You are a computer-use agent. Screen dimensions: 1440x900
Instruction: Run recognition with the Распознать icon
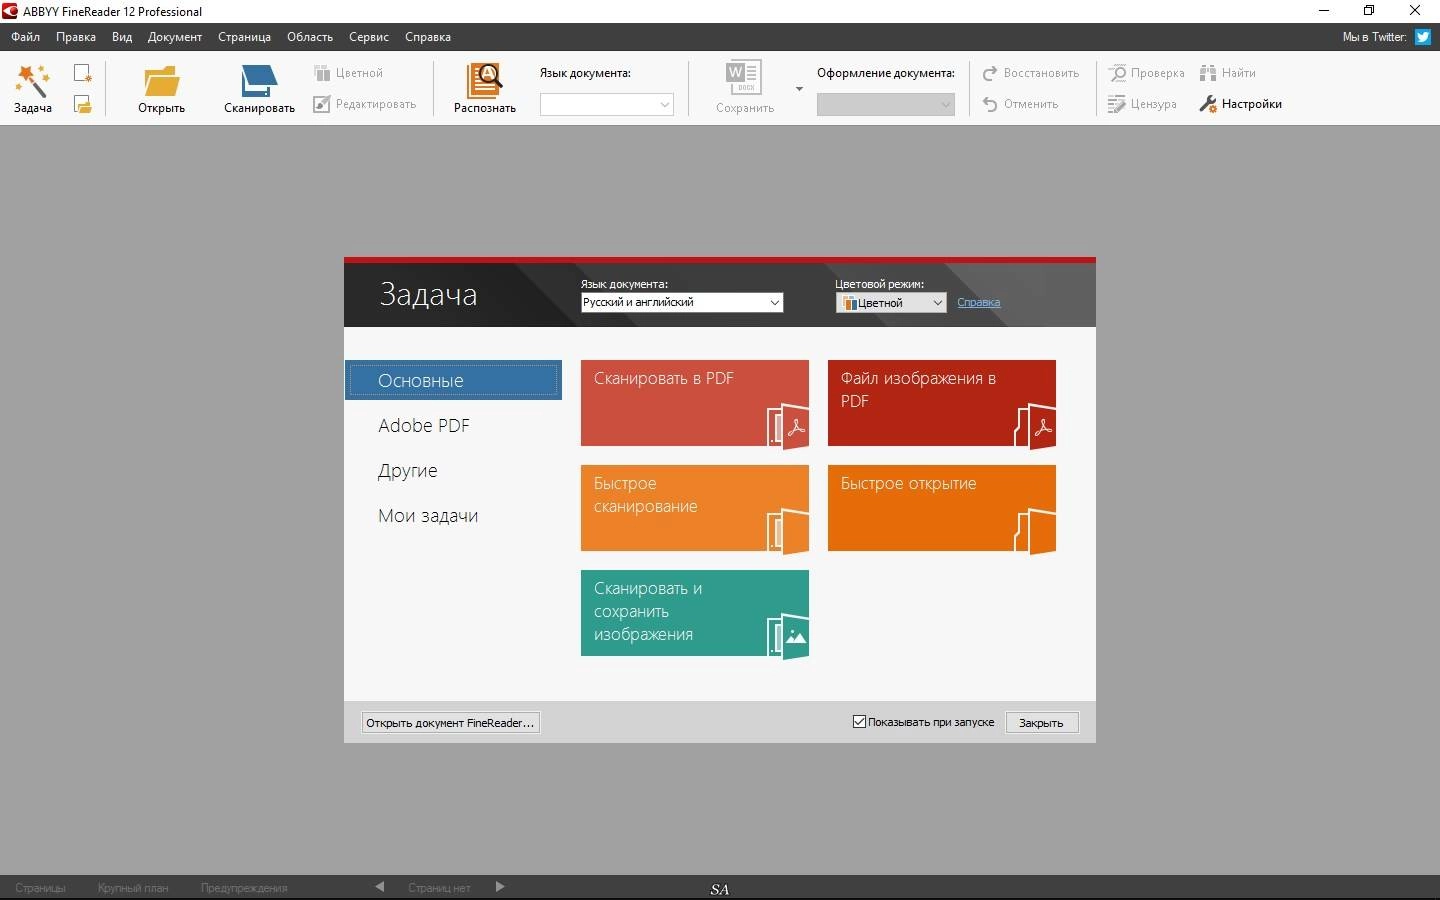484,81
